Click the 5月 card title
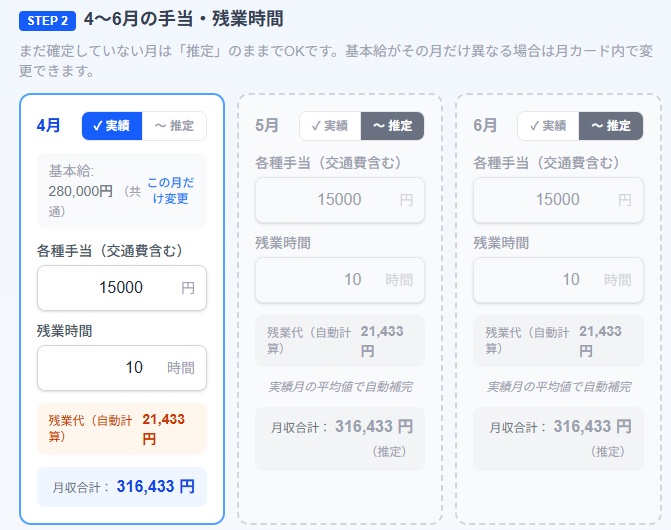This screenshot has height=530, width=671. tap(267, 126)
